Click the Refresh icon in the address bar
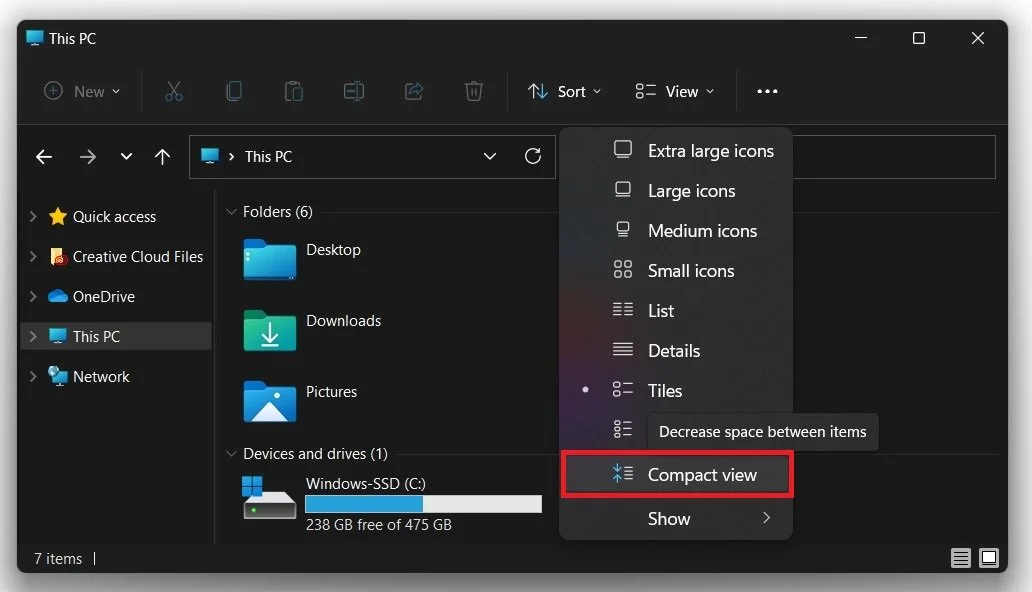This screenshot has width=1032, height=592. click(x=533, y=156)
